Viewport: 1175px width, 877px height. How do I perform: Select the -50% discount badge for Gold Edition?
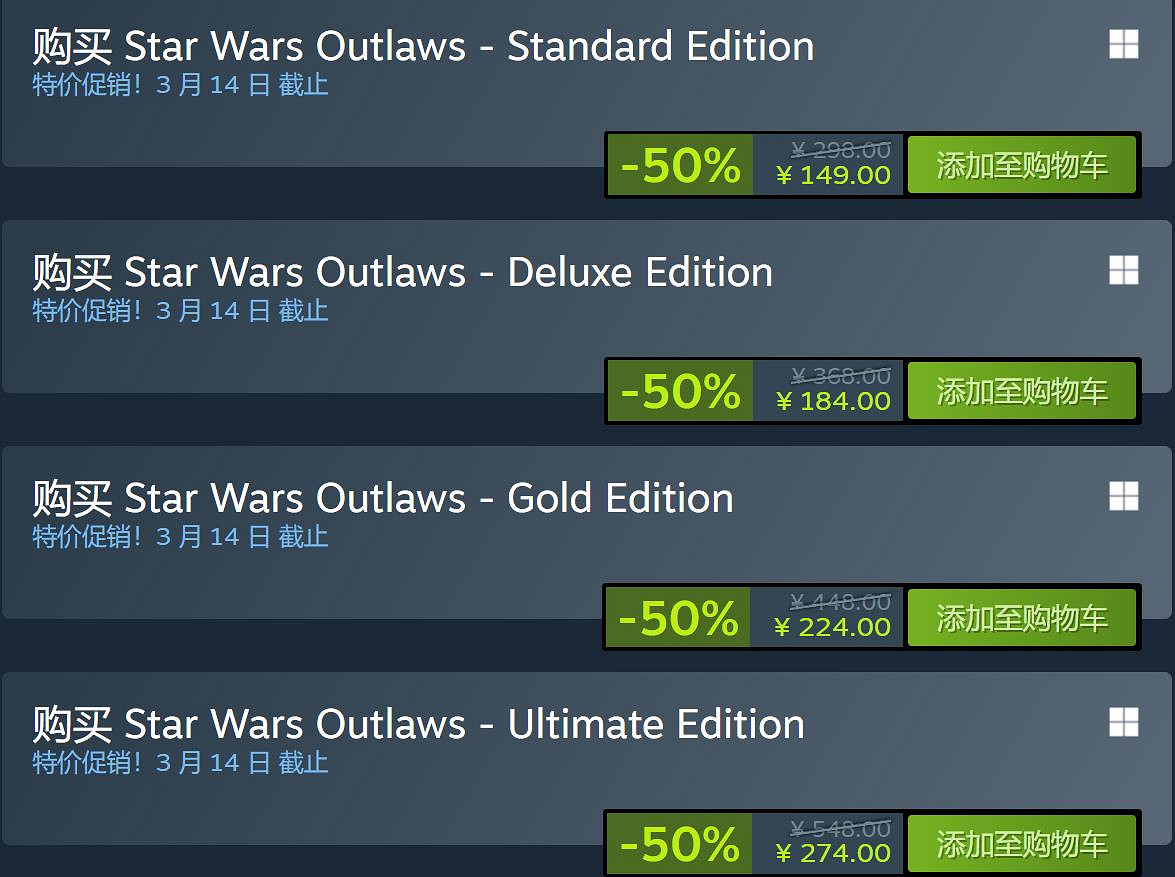pos(678,618)
